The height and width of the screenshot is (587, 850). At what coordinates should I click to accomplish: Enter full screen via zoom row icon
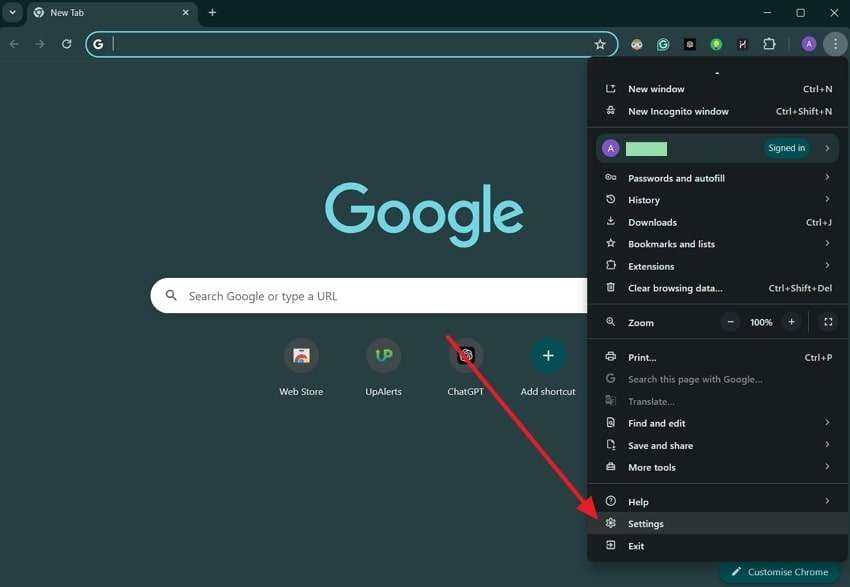tap(828, 322)
